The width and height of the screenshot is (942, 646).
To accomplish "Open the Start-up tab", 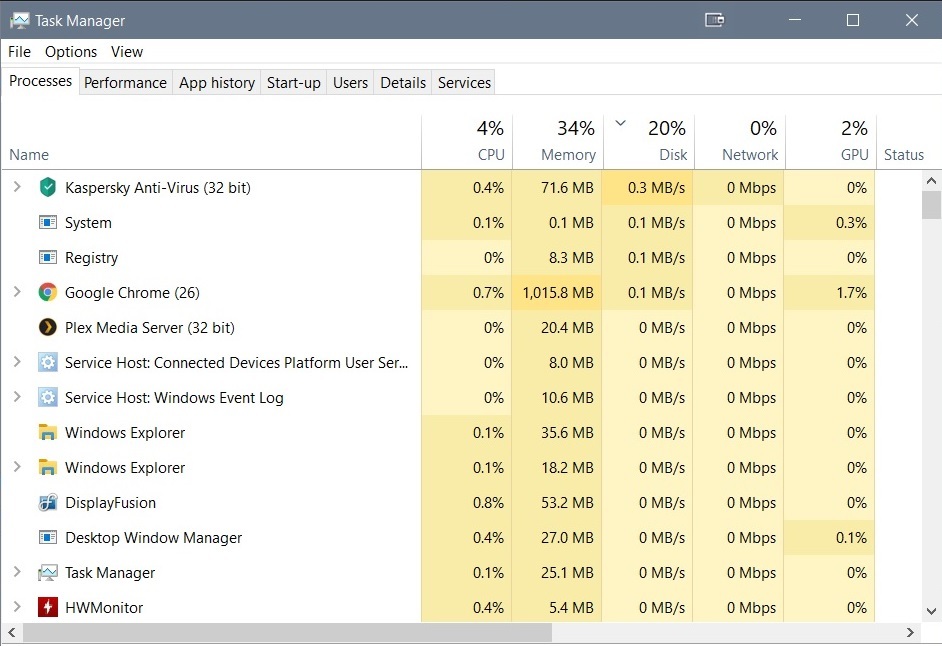I will pos(293,83).
